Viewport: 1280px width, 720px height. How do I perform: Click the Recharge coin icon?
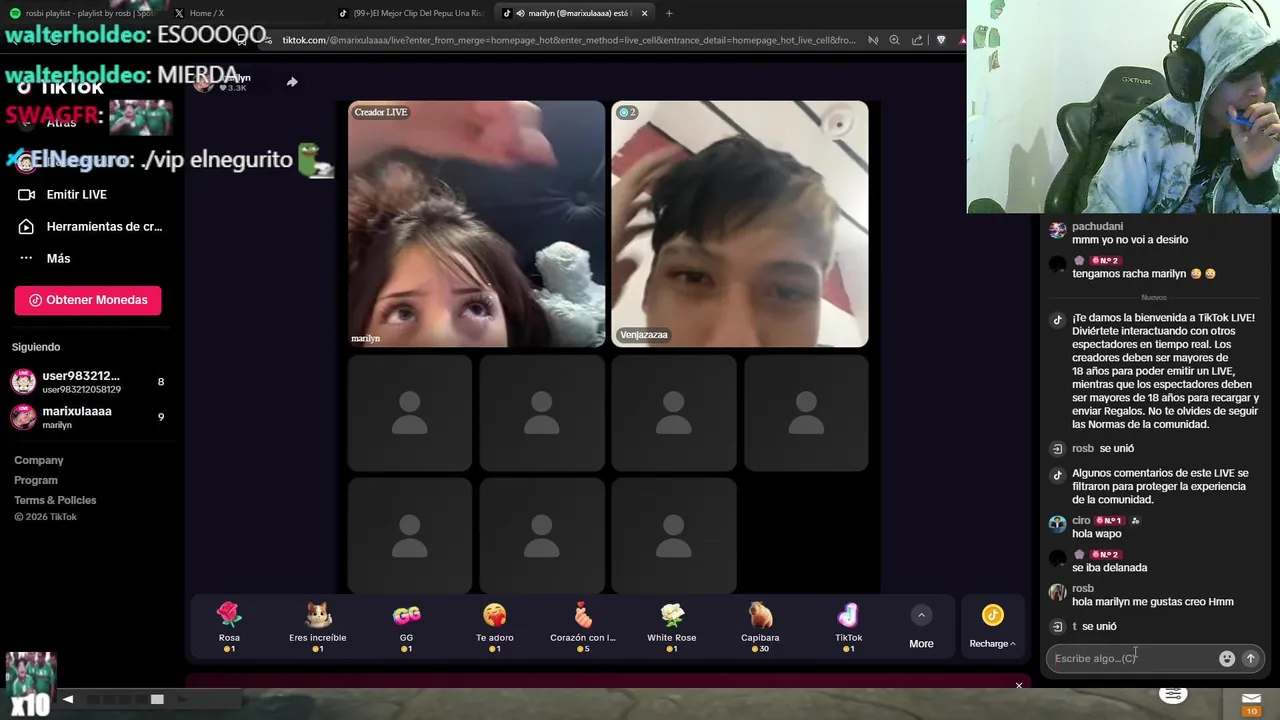click(x=992, y=615)
